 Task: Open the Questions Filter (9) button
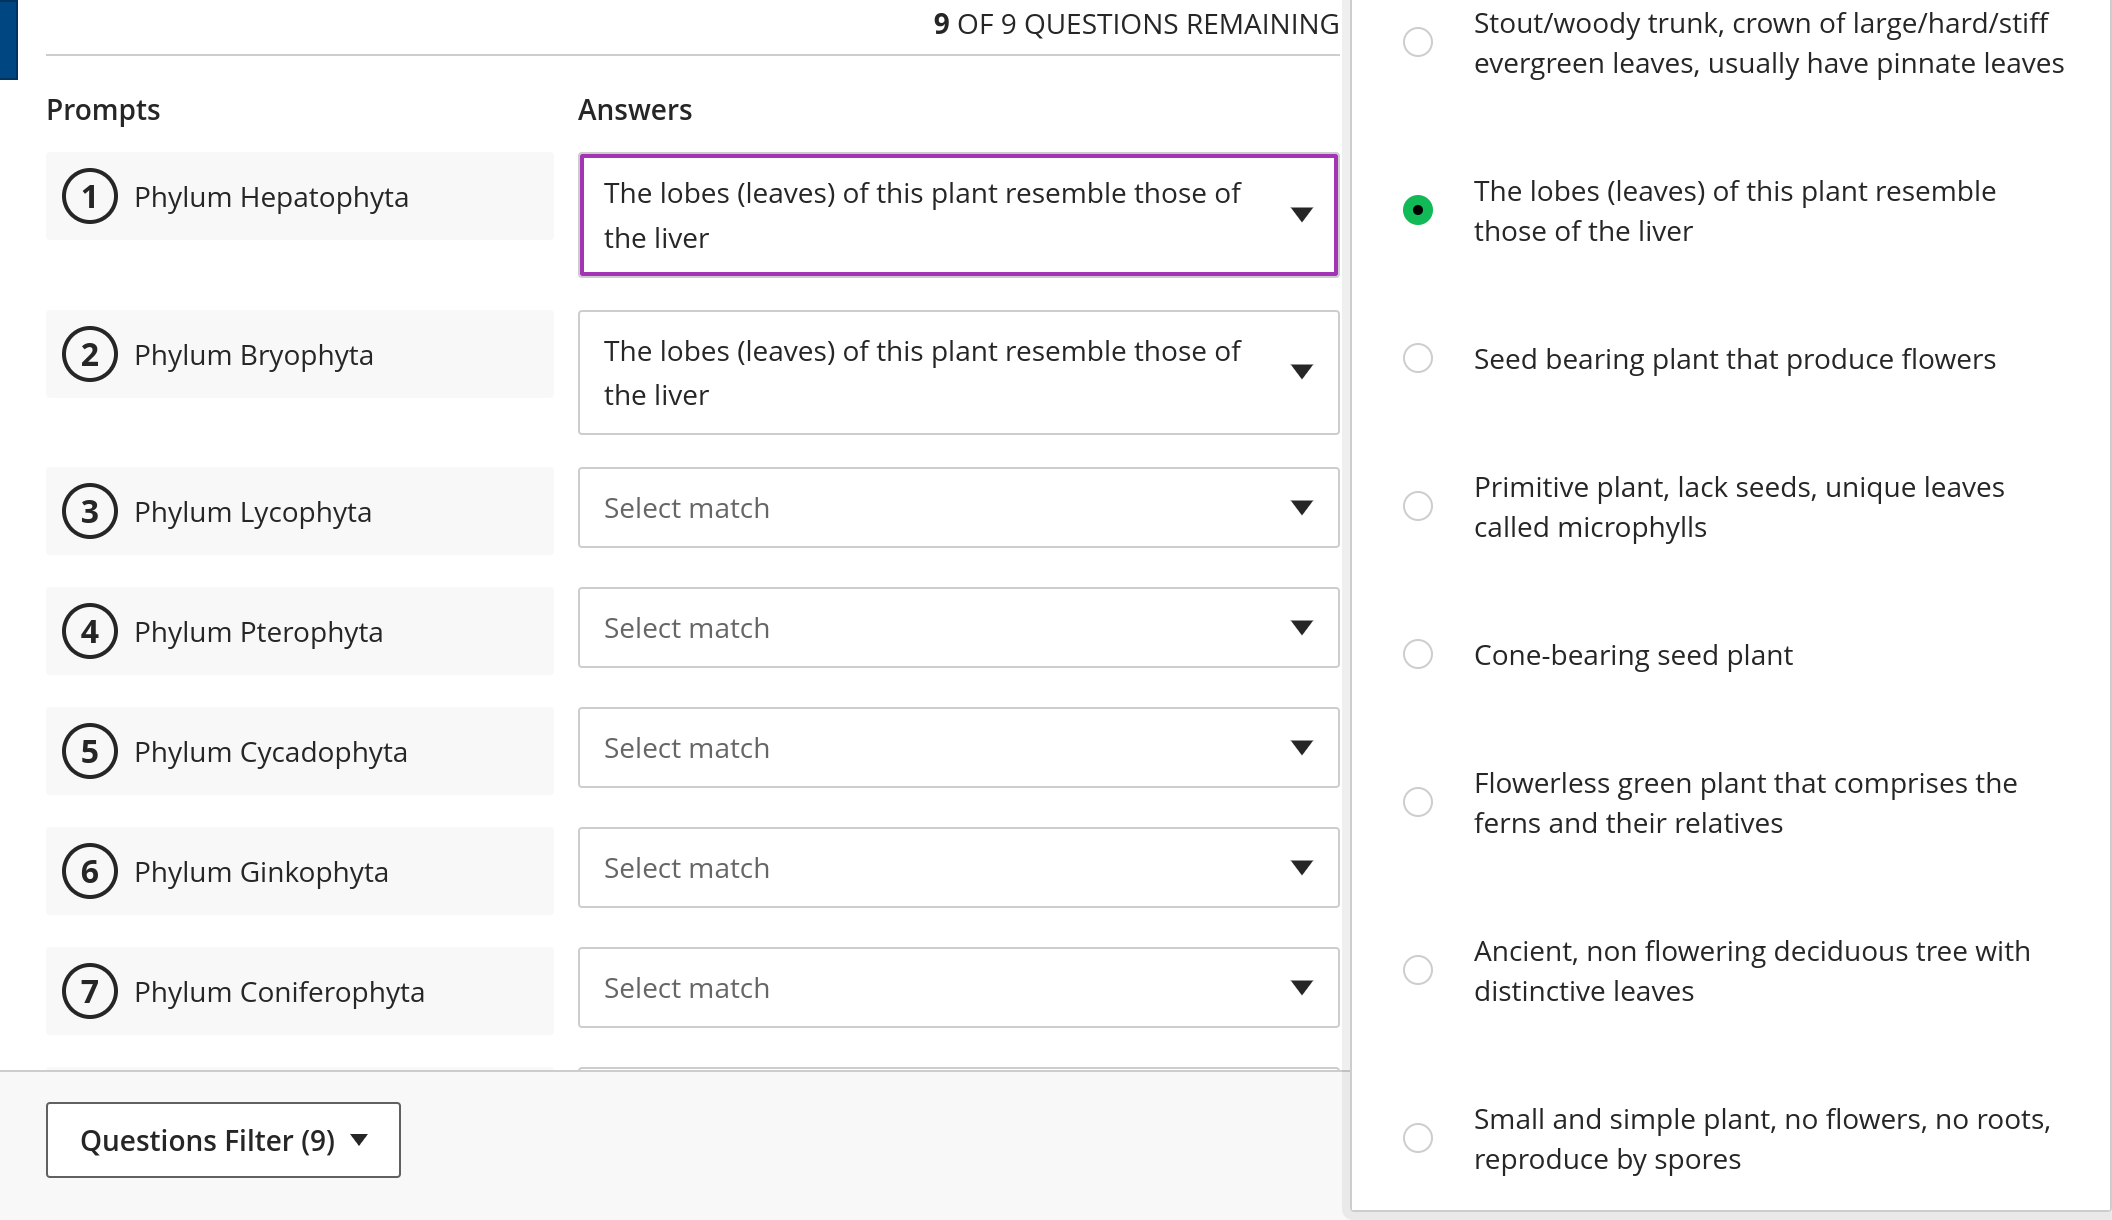click(x=223, y=1140)
